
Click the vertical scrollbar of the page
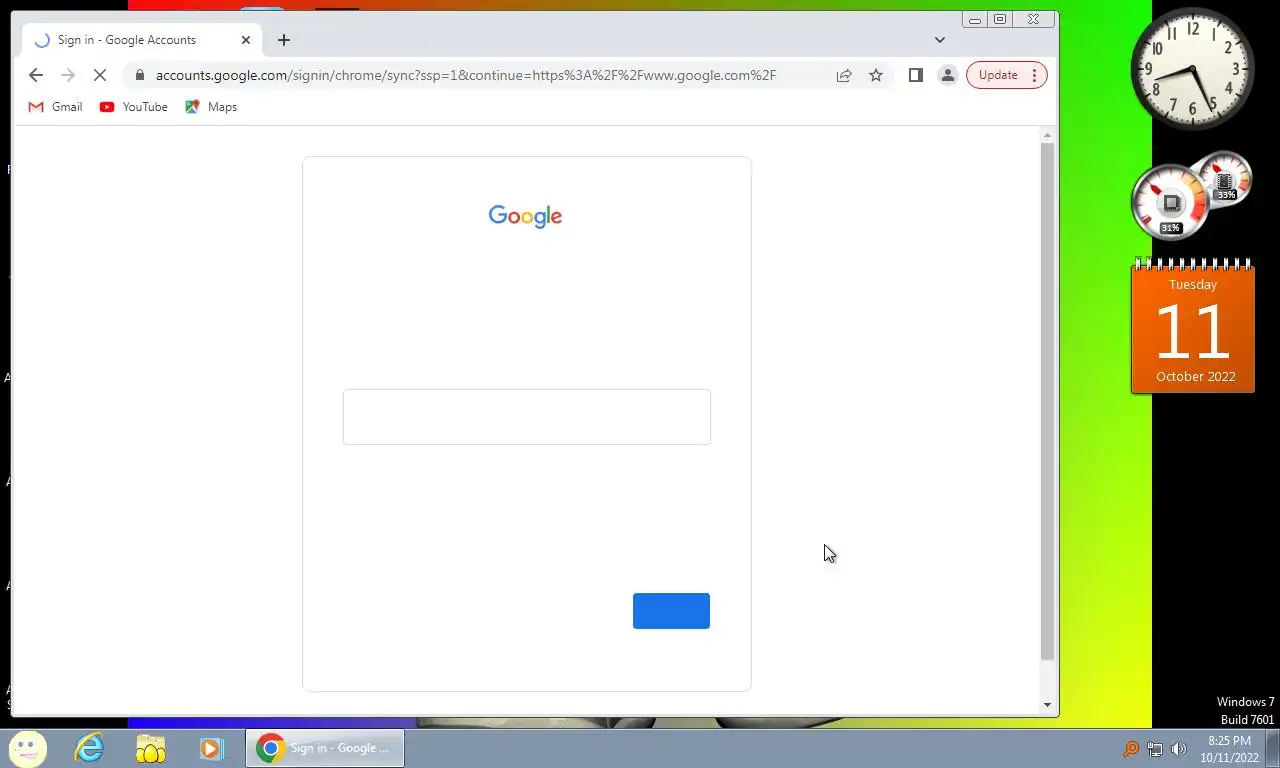tap(1048, 400)
